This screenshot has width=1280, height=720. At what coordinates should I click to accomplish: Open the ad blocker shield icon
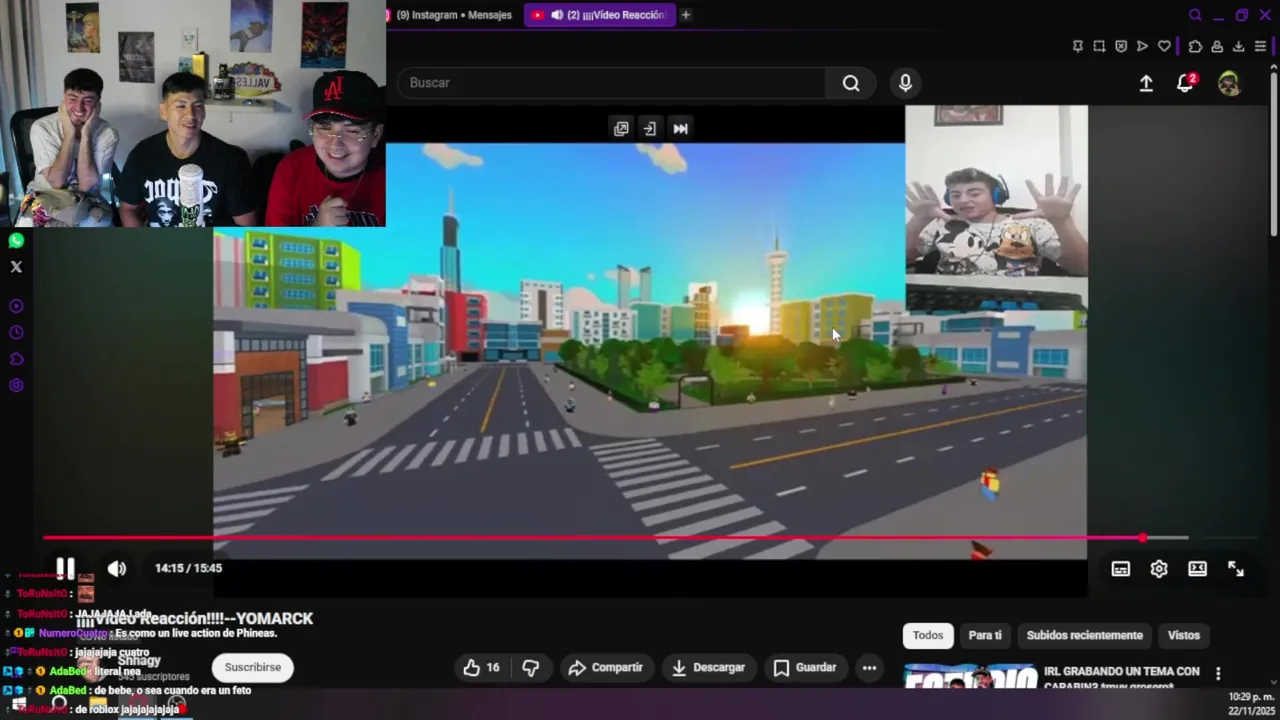(1121, 46)
